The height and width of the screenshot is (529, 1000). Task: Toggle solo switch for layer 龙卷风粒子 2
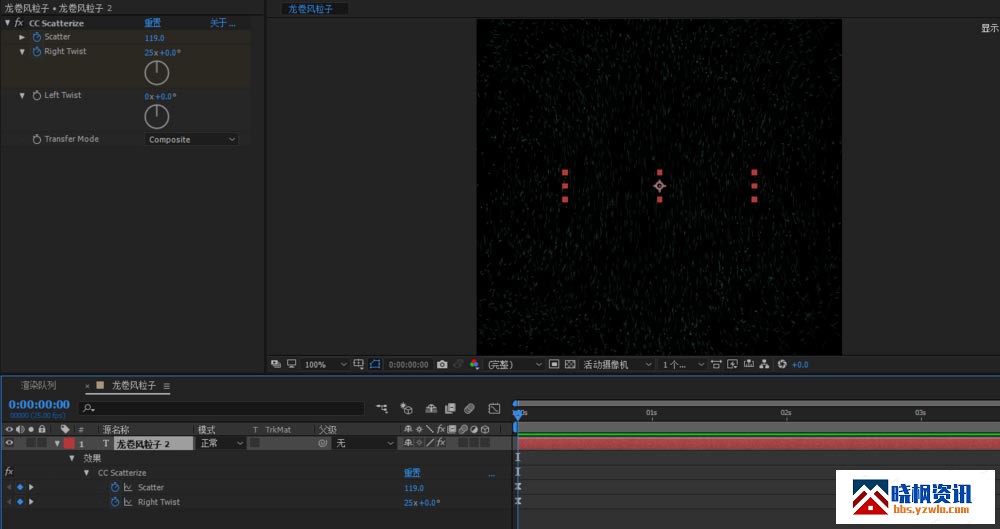31,443
